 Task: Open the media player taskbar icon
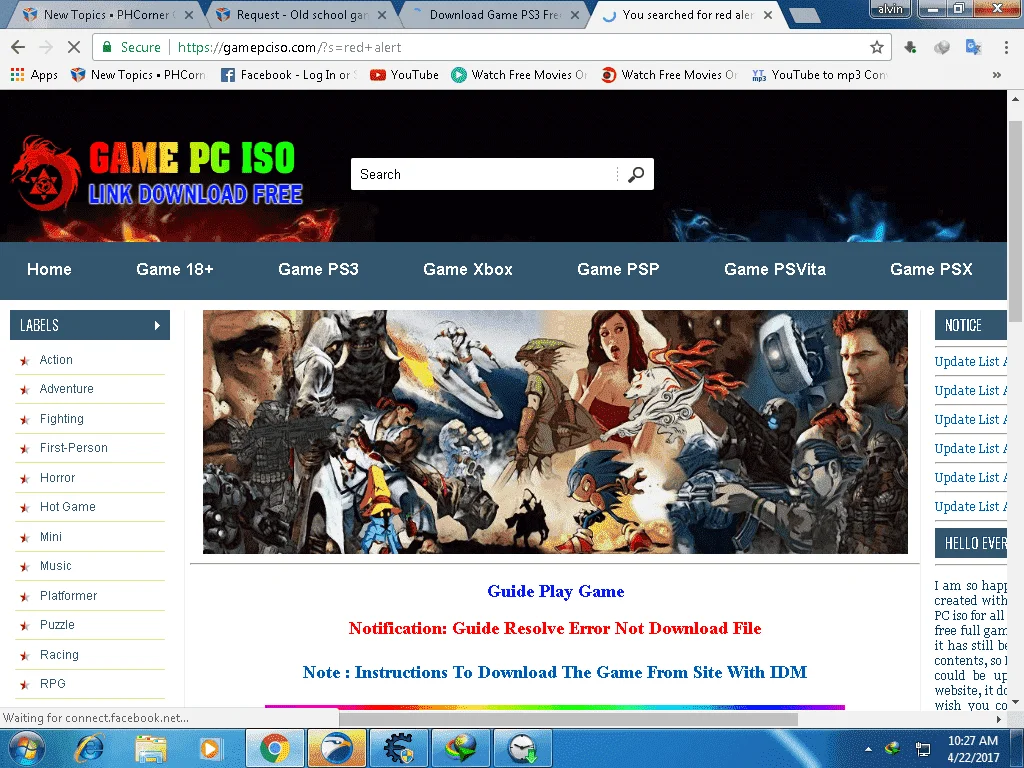pos(210,748)
